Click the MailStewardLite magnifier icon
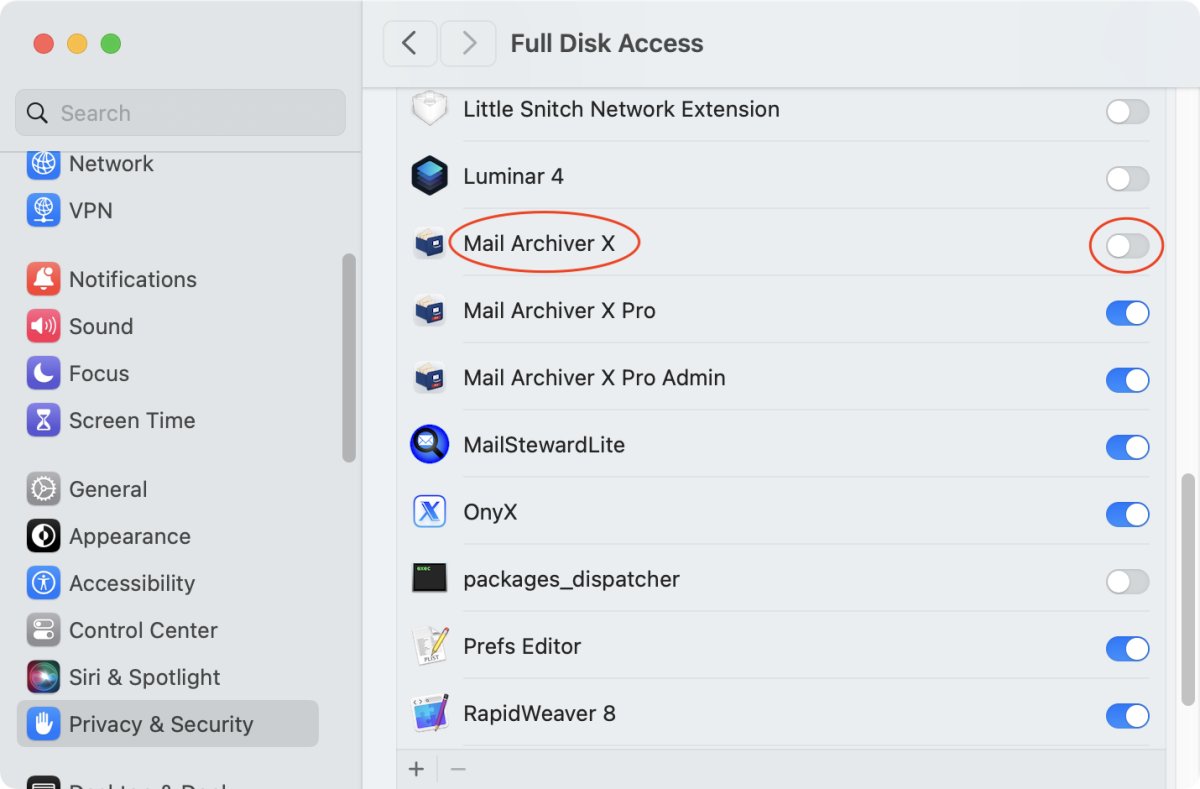The height and width of the screenshot is (789, 1200). coord(429,445)
